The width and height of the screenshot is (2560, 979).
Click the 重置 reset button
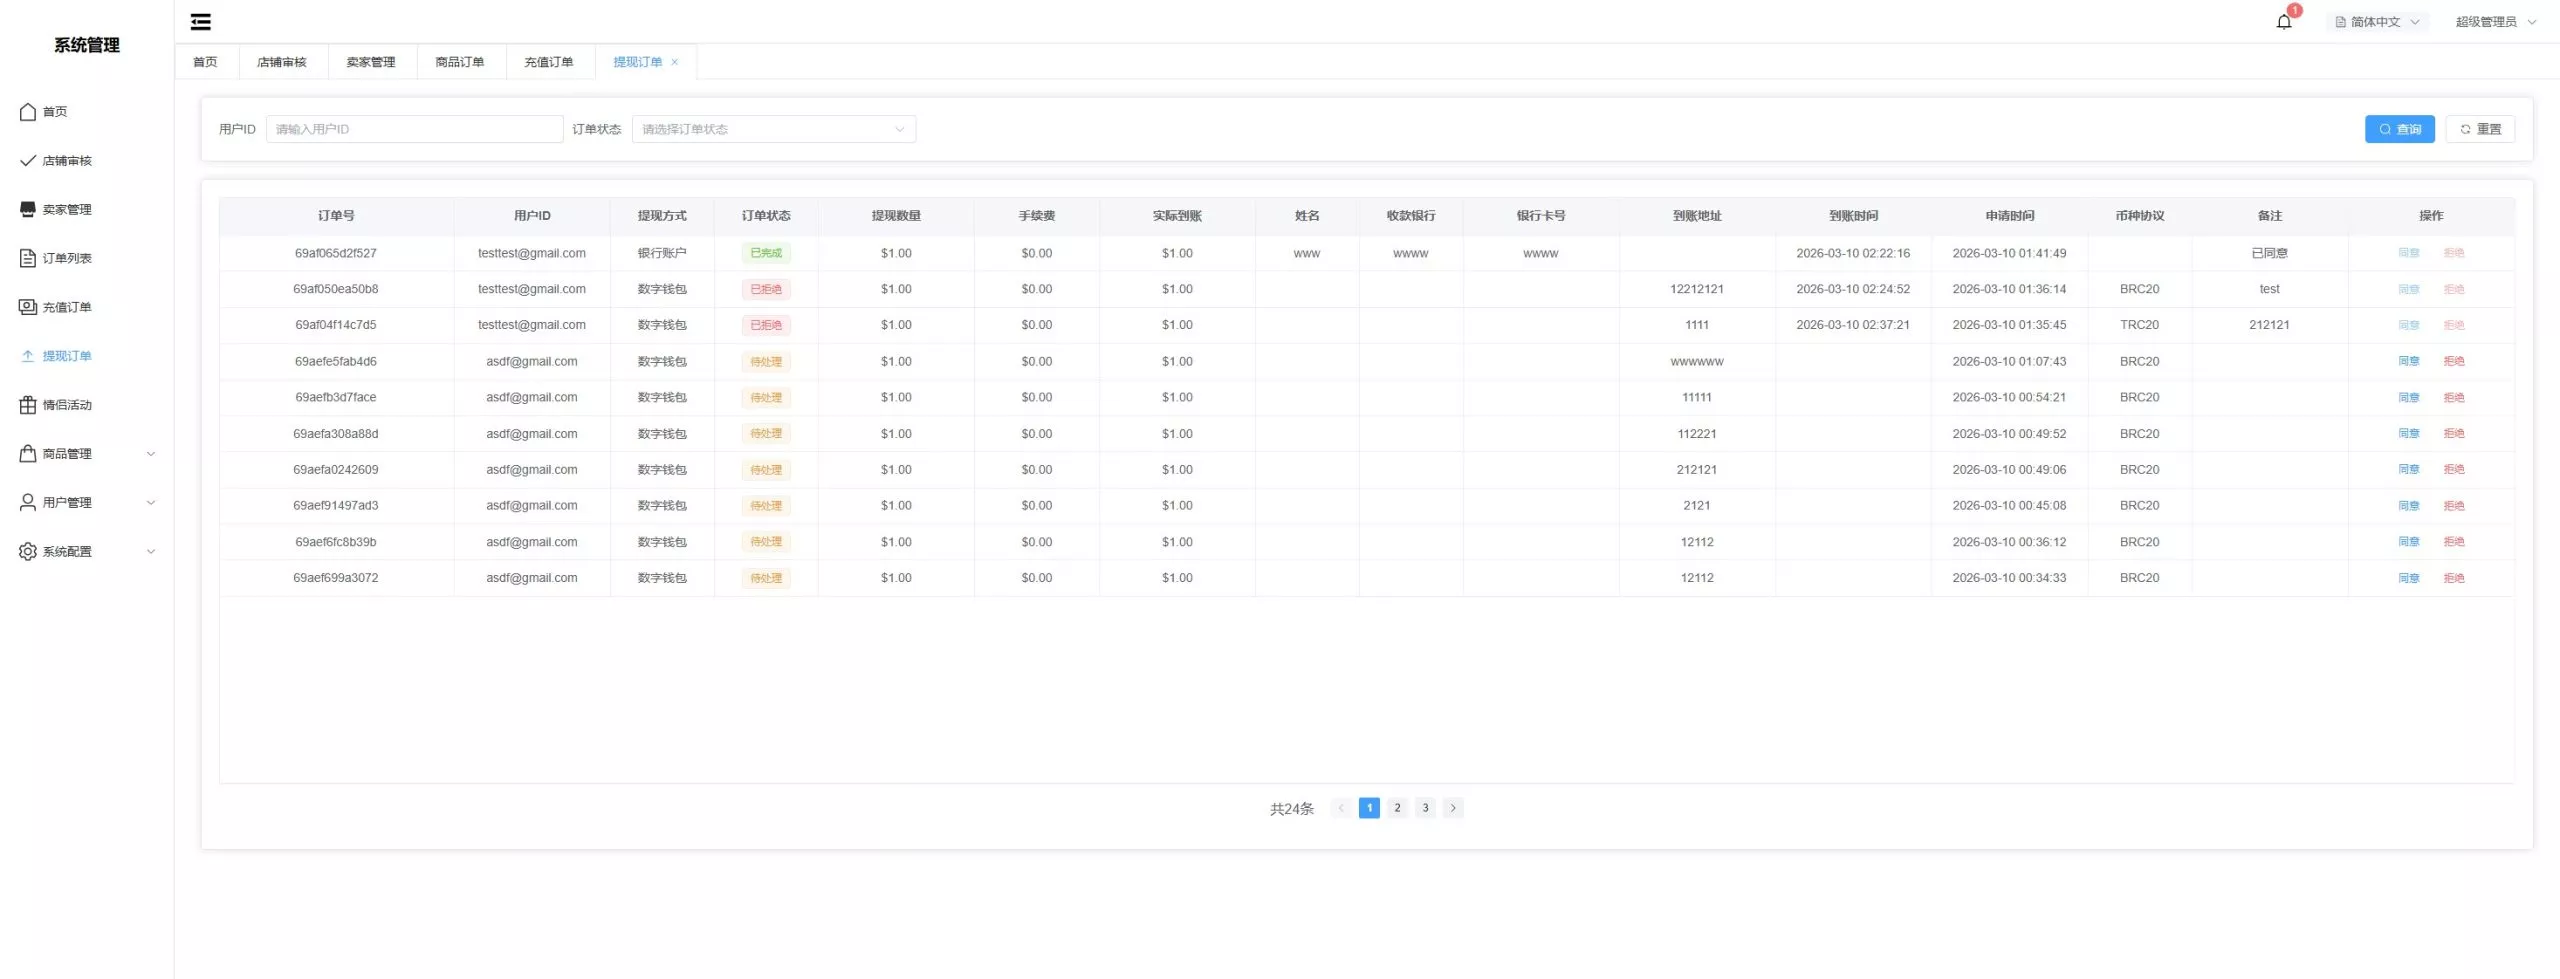coord(2480,129)
